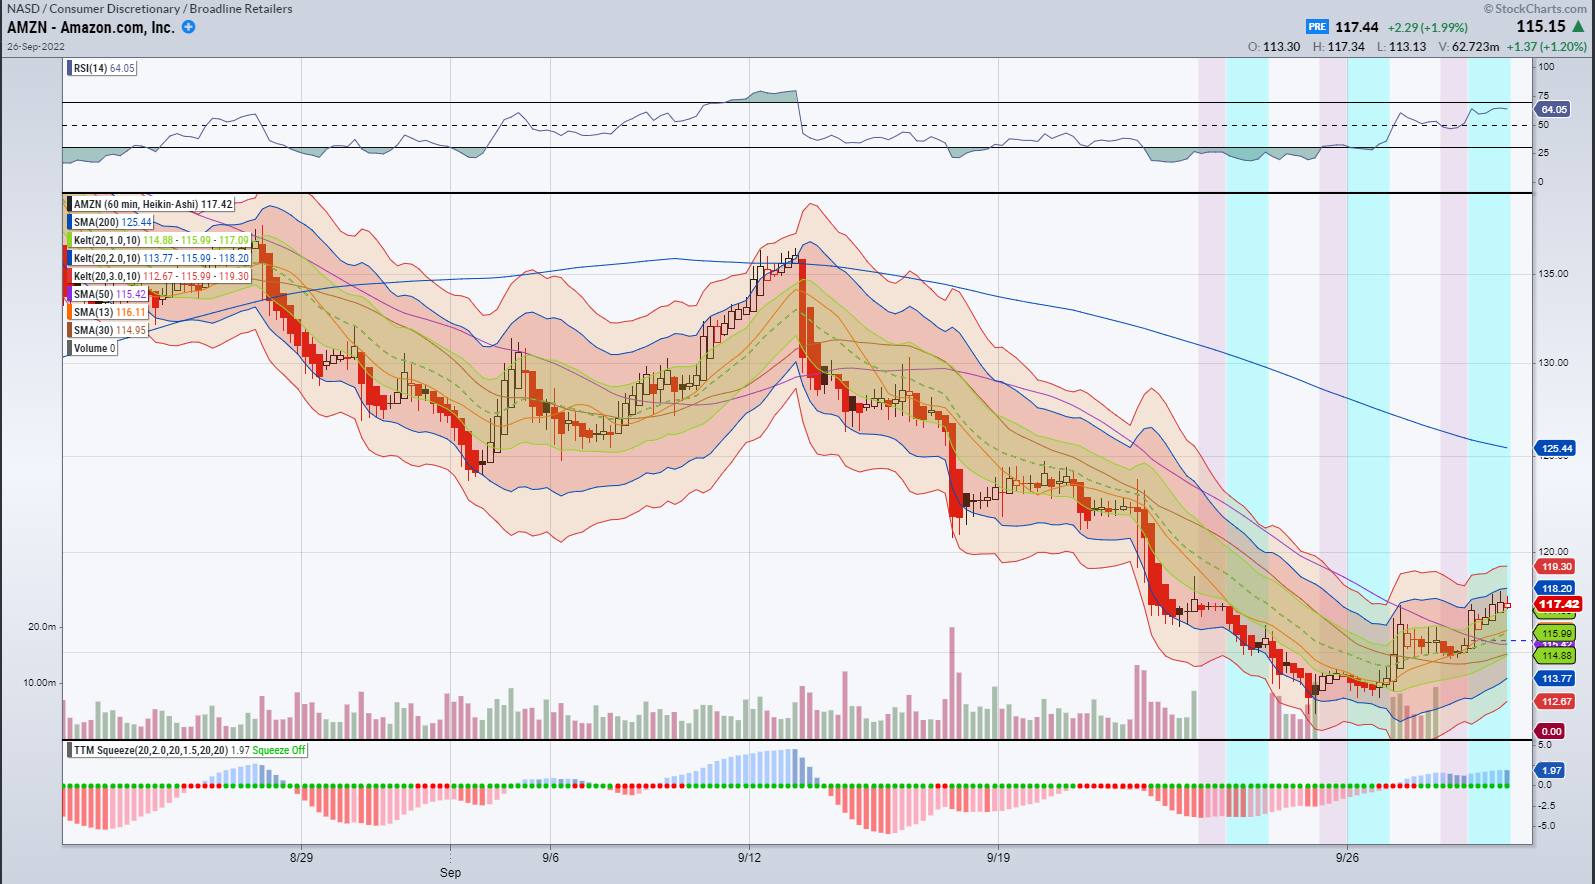The image size is (1595, 884).
Task: Click the SMA(200) blue legend color swatch
Action: click(x=69, y=222)
